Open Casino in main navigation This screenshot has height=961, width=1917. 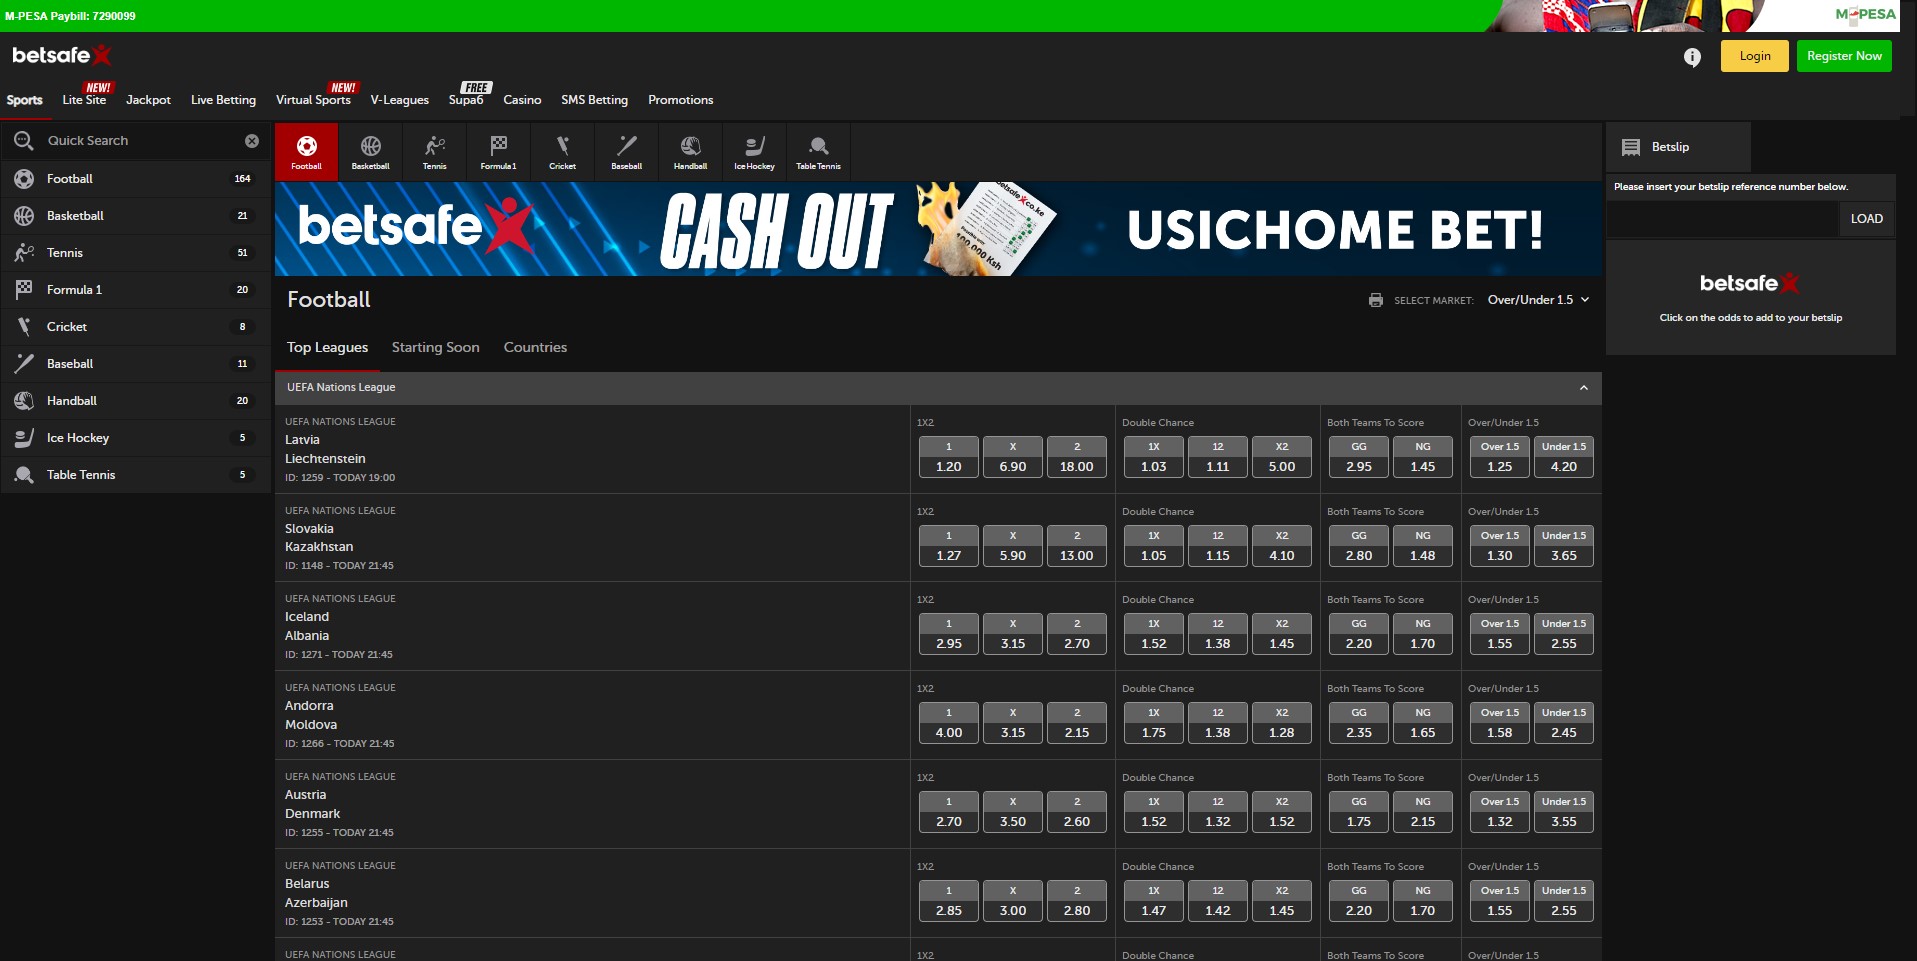pyautogui.click(x=522, y=100)
